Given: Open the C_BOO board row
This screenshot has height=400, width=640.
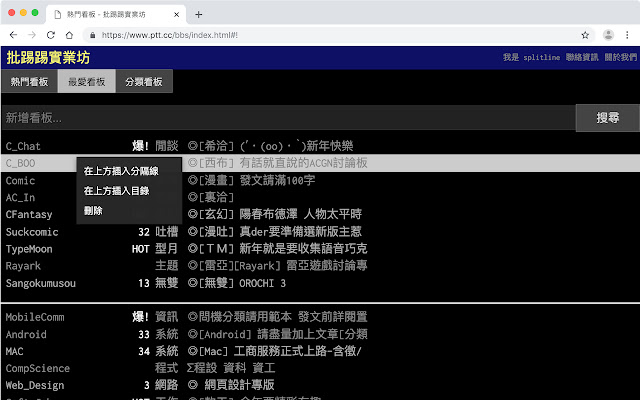Looking at the screenshot, I should 320,163.
